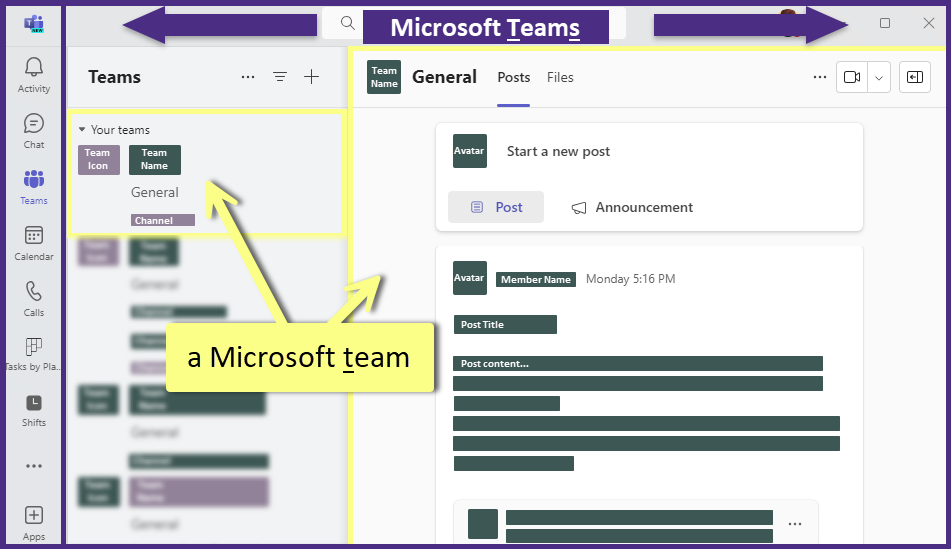Image resolution: width=951 pixels, height=549 pixels.
Task: Click Start a new post field
Action: tap(558, 152)
